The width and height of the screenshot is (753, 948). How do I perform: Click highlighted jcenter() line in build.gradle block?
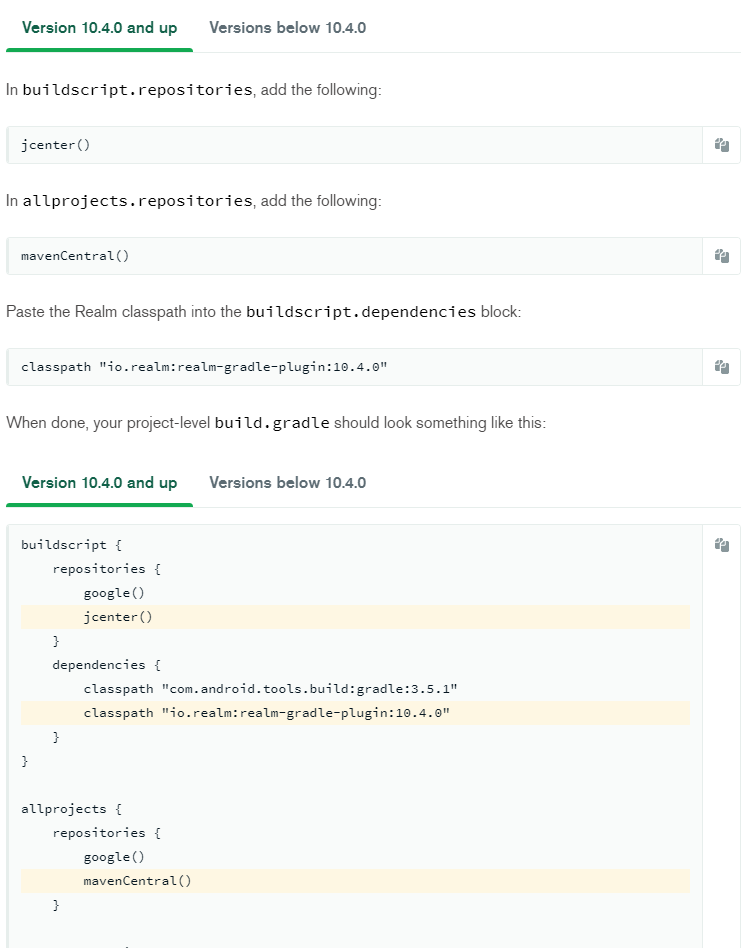point(118,617)
